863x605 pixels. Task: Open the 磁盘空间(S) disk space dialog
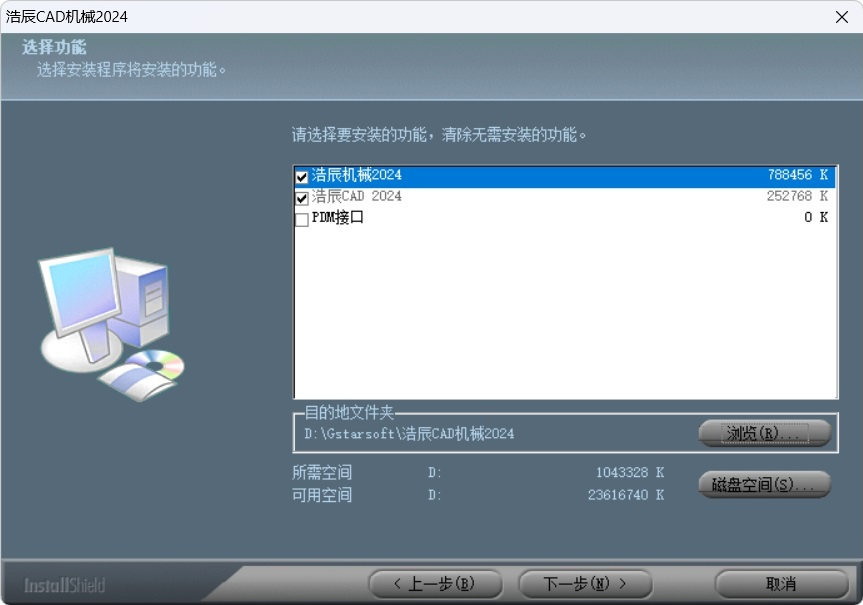[763, 485]
